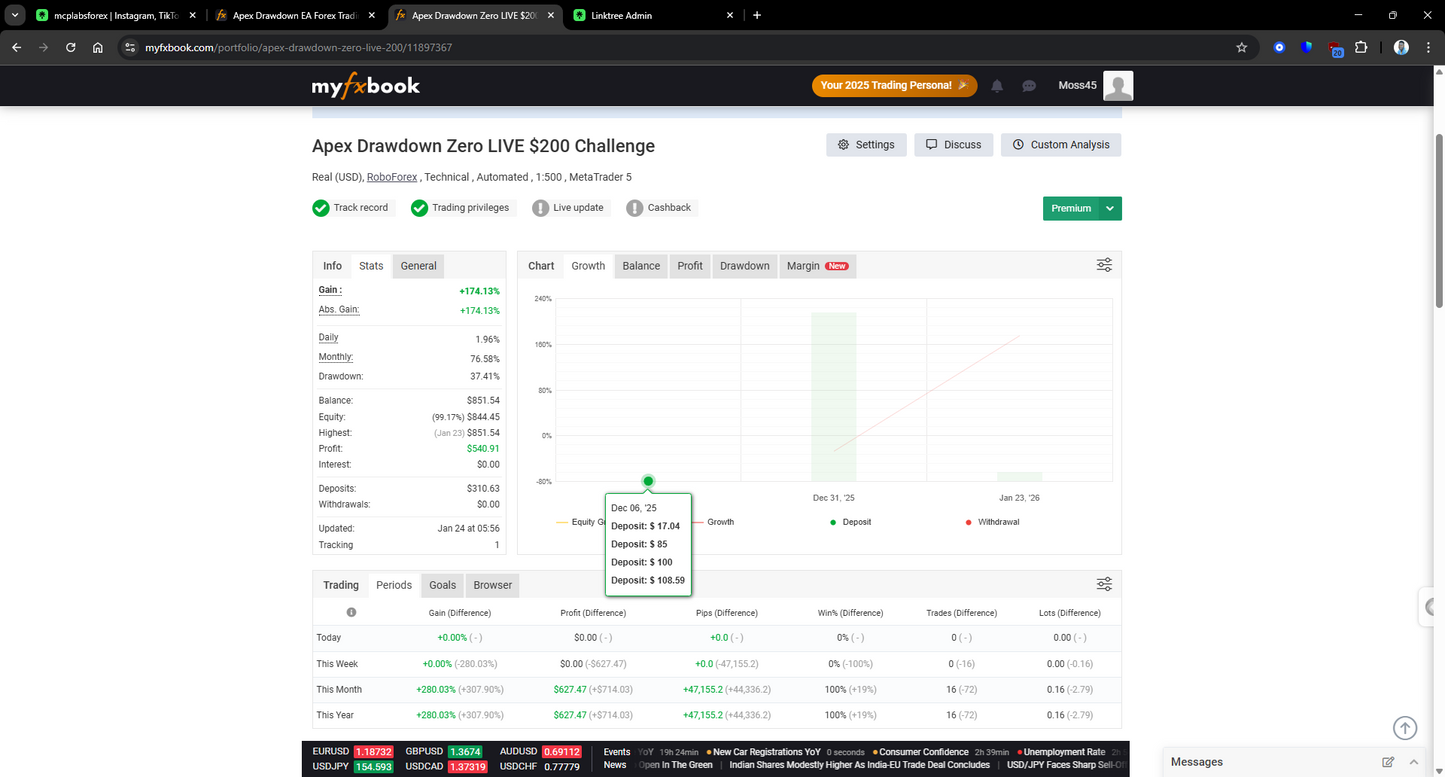Open the notifications bell icon
Screen dimensions: 1445x777
997,86
